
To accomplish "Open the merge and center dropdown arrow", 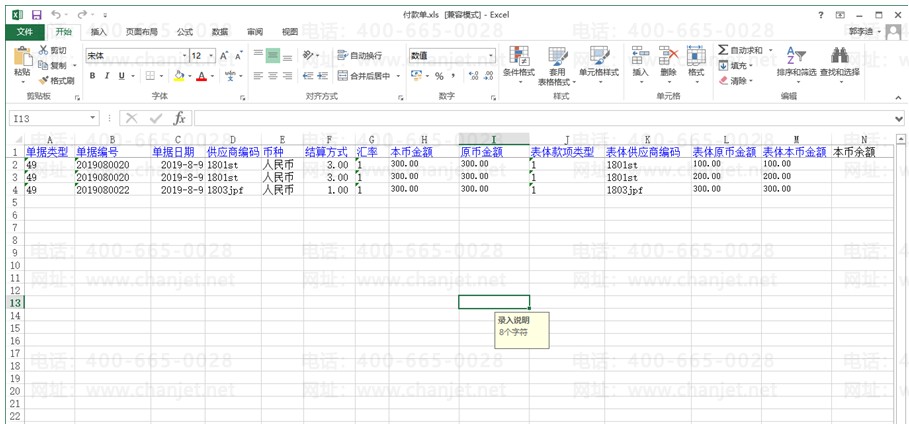I will (398, 76).
